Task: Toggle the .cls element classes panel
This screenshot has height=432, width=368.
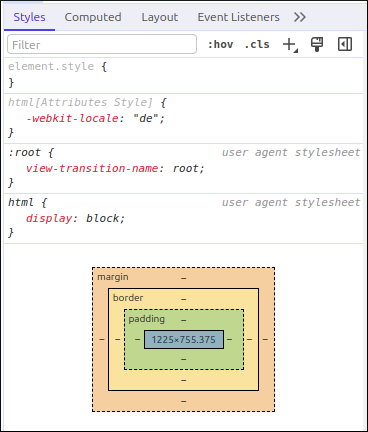Action: [257, 44]
